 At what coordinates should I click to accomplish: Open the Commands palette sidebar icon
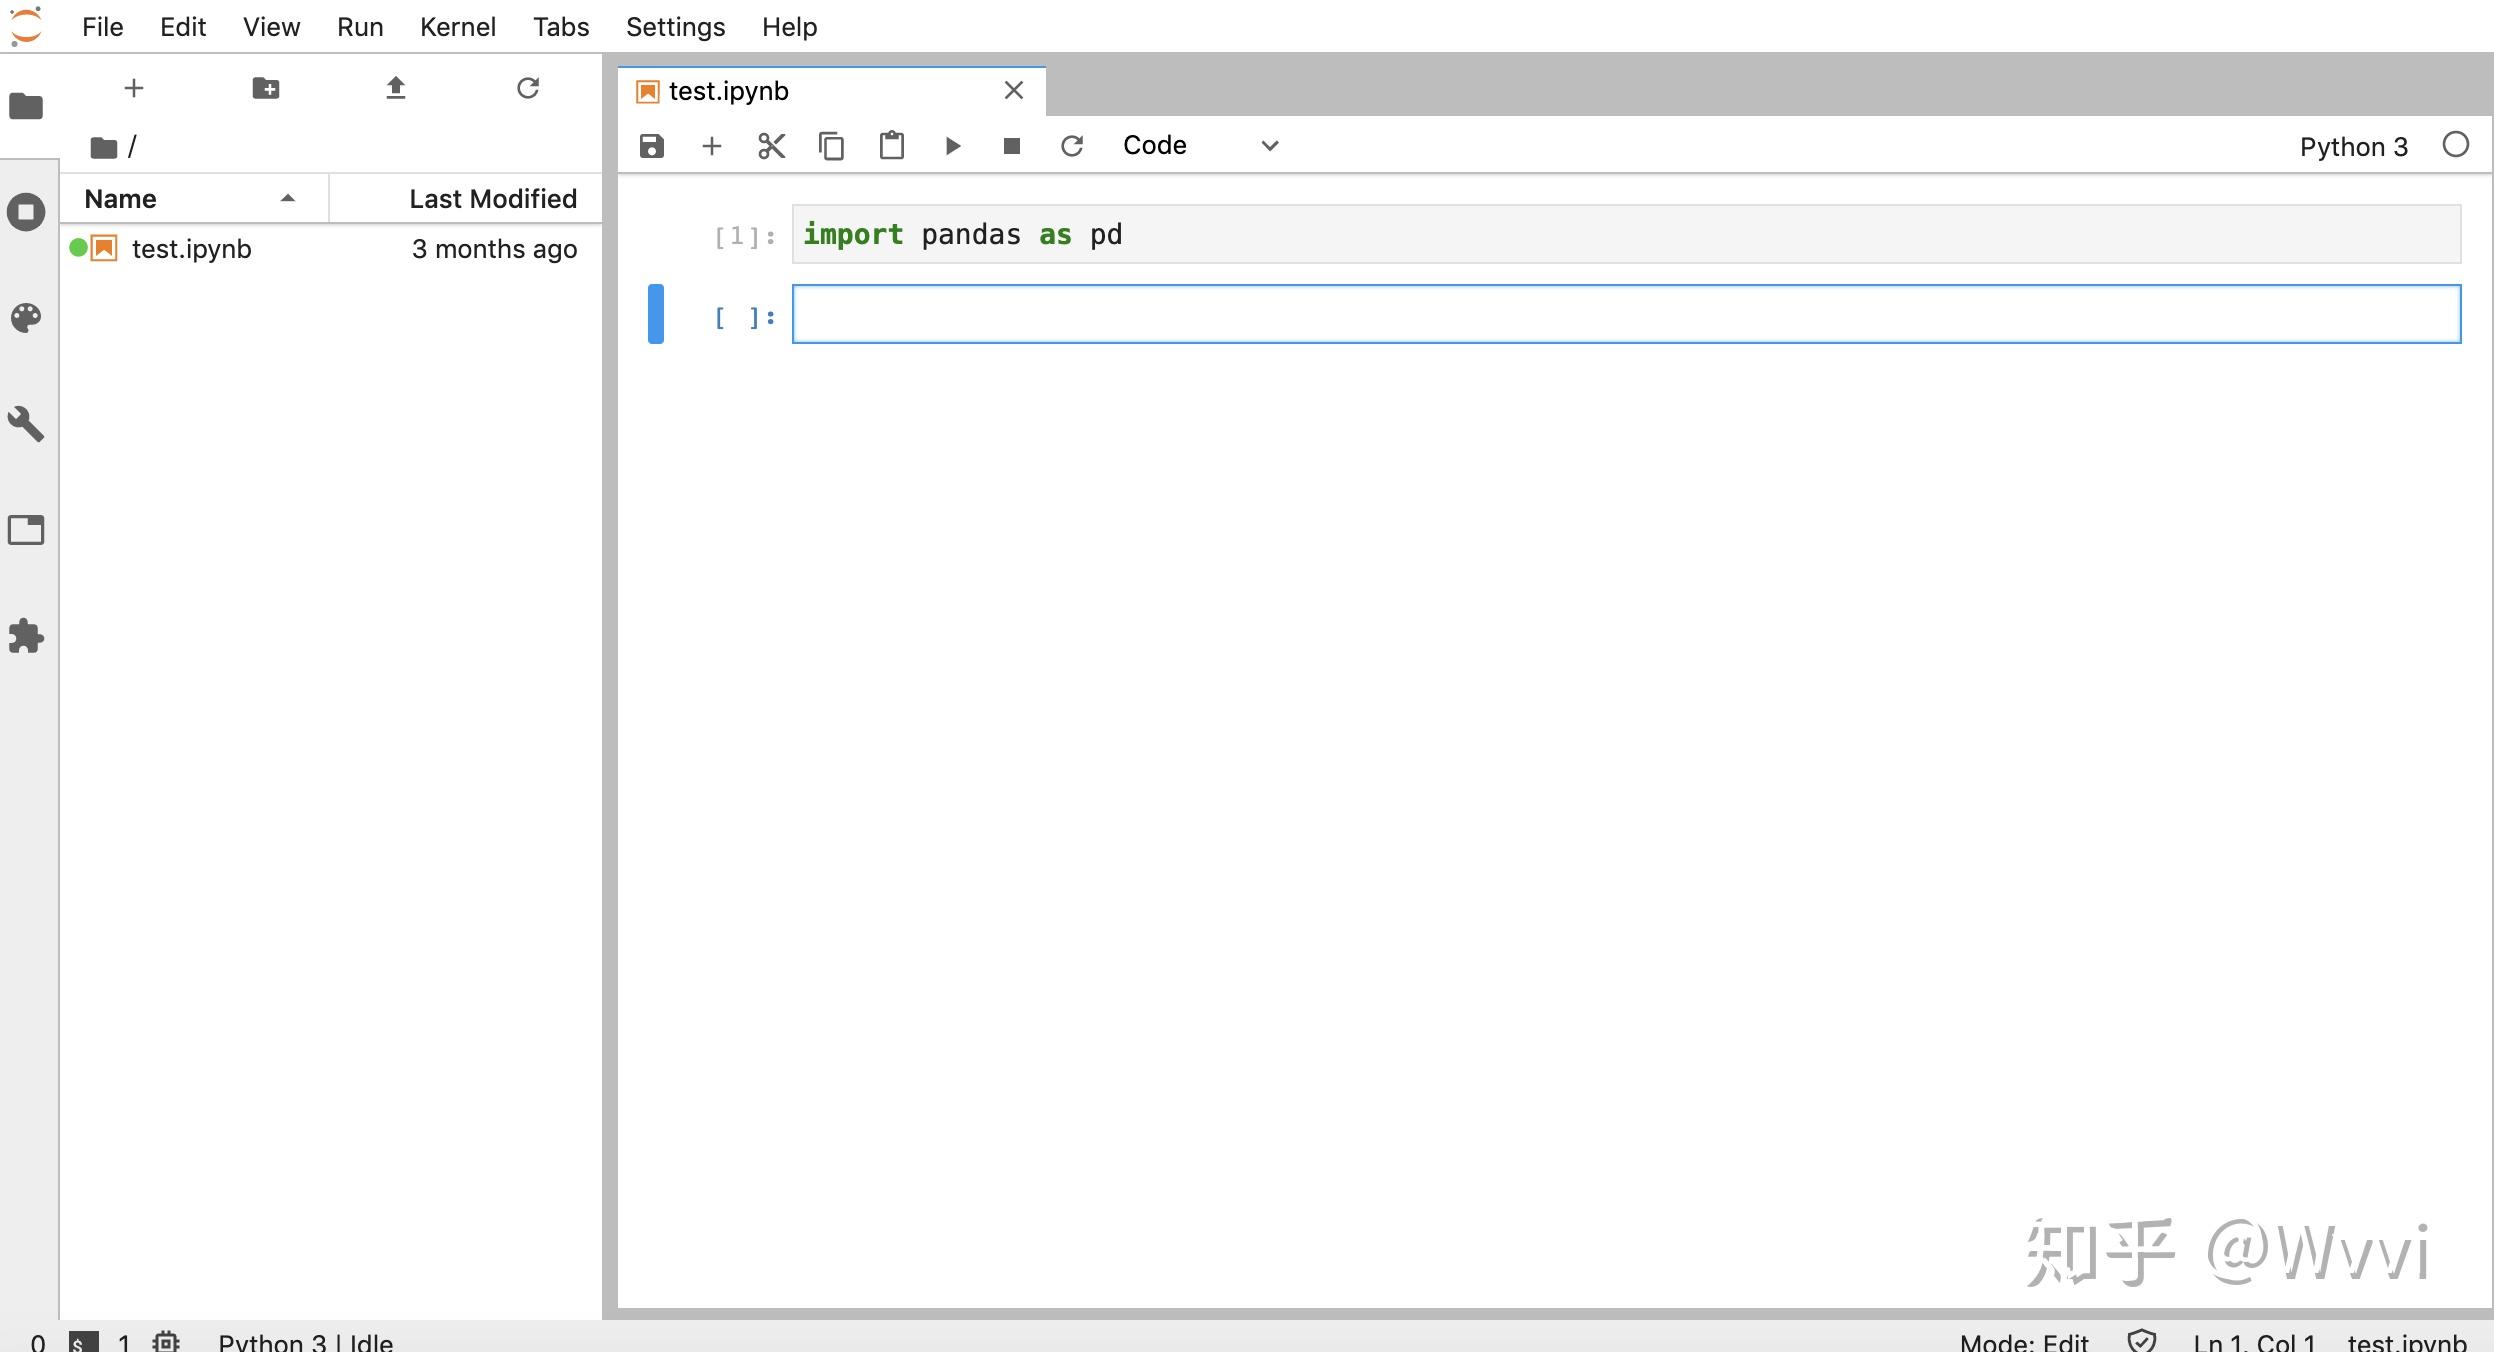(26, 318)
